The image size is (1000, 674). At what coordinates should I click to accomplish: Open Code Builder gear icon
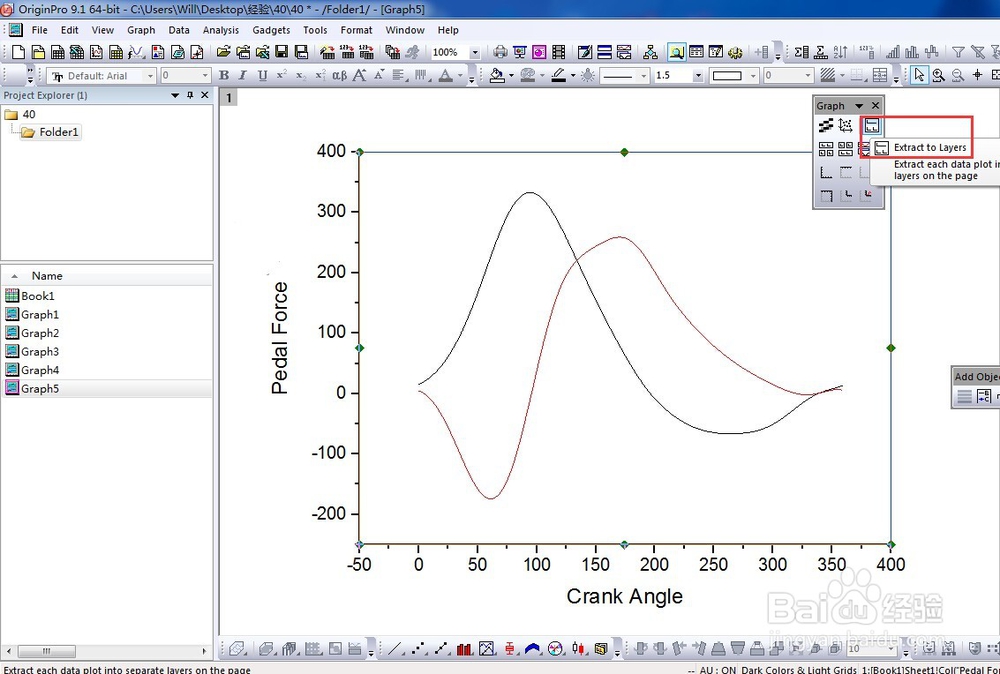click(x=735, y=52)
